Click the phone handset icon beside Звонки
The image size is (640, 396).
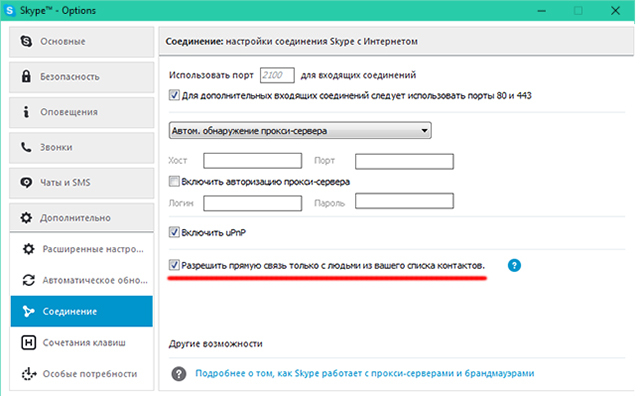26,147
